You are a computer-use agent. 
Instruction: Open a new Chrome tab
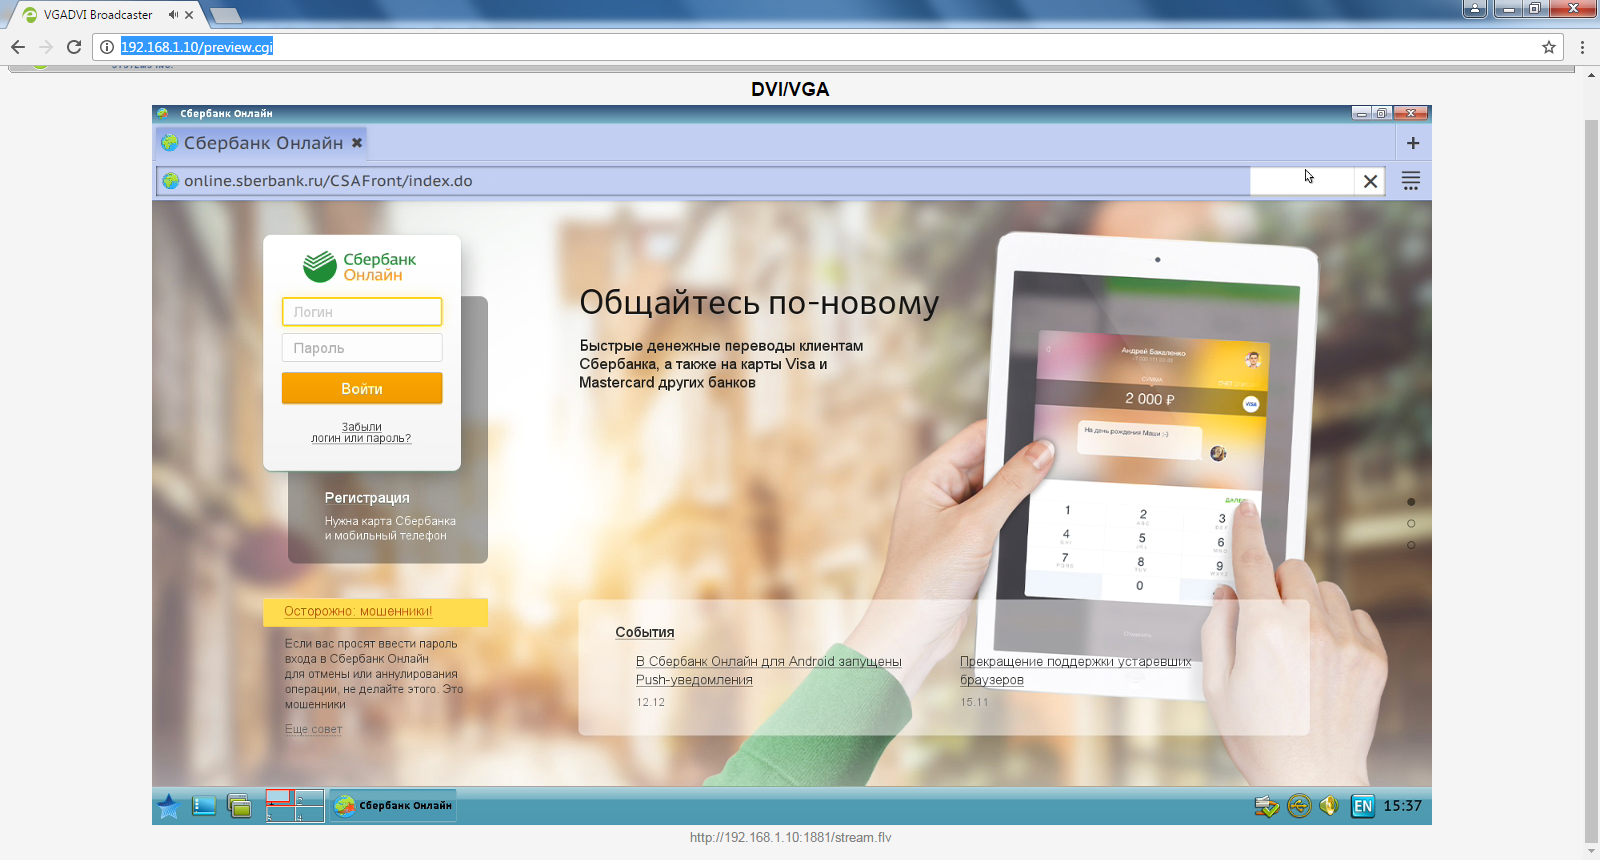225,15
